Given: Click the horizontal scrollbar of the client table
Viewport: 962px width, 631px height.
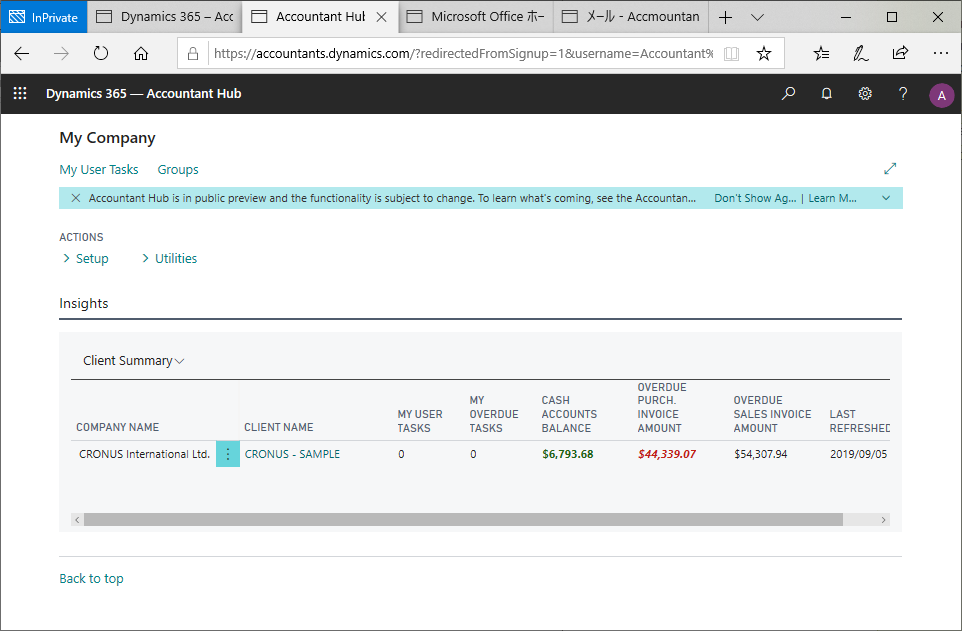Looking at the screenshot, I should coord(463,520).
